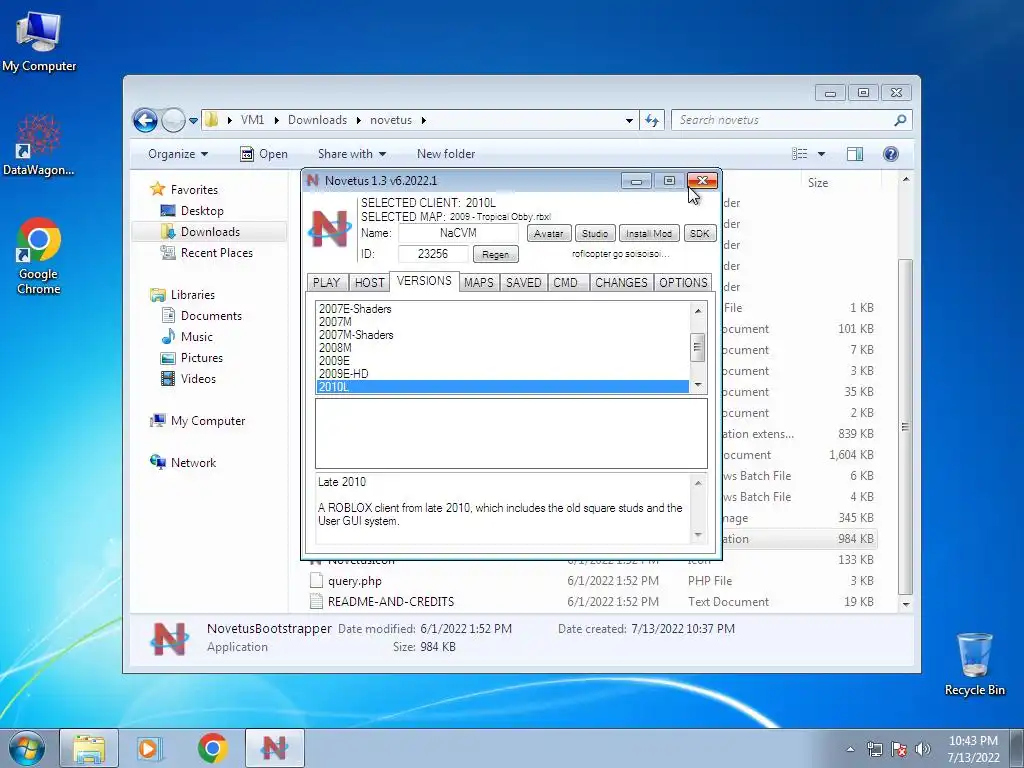
Task: Click the Studio button in Novetus
Action: [595, 234]
